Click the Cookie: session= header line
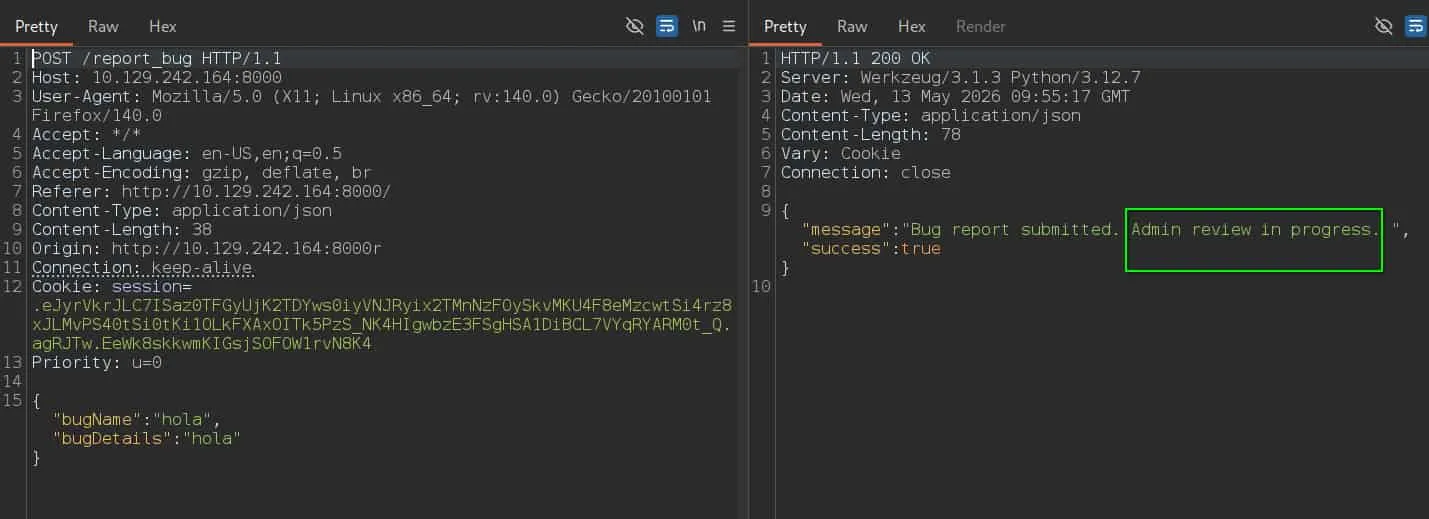Viewport: 1429px width, 519px height. click(112, 287)
